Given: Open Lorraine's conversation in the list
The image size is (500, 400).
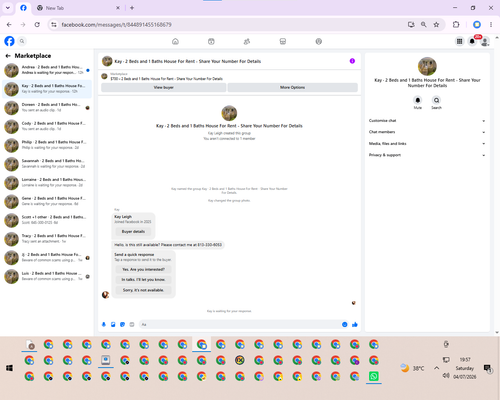Looking at the screenshot, I should 47,182.
